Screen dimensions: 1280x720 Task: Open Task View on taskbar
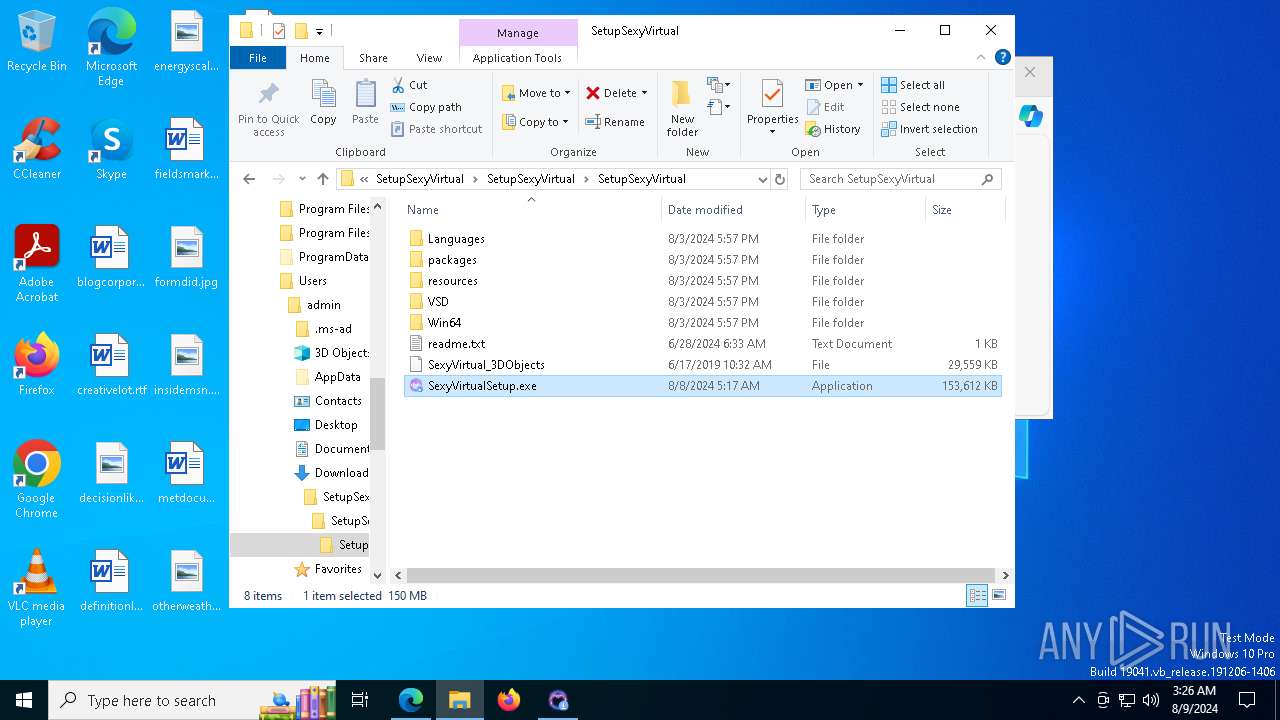(x=360, y=700)
